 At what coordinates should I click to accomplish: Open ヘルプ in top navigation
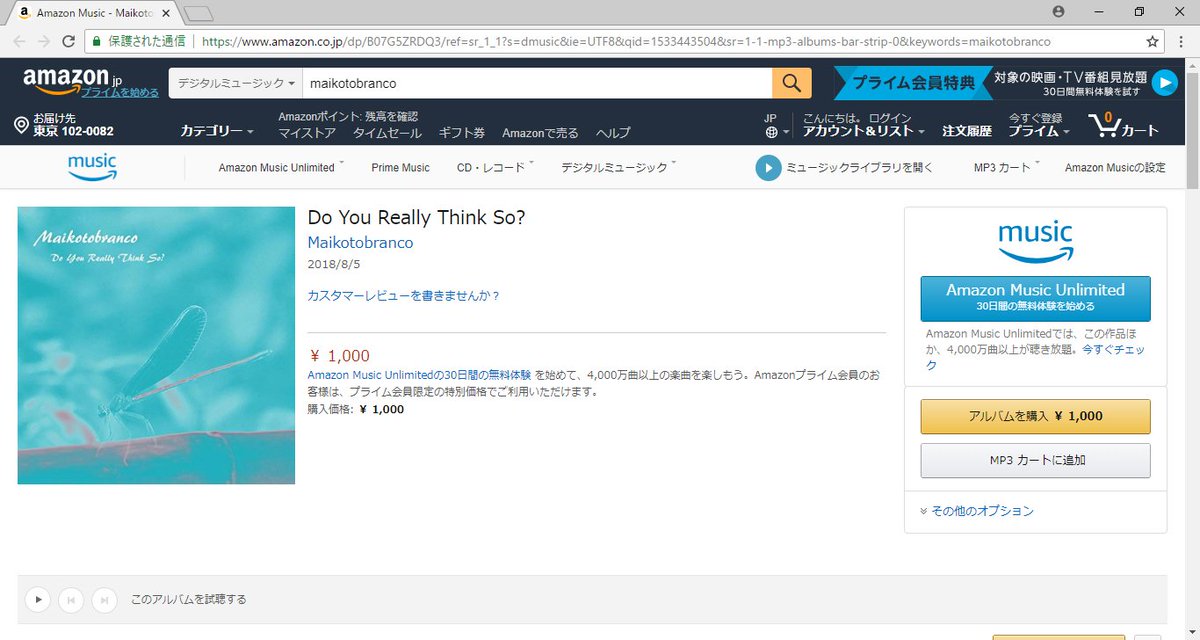pos(613,133)
